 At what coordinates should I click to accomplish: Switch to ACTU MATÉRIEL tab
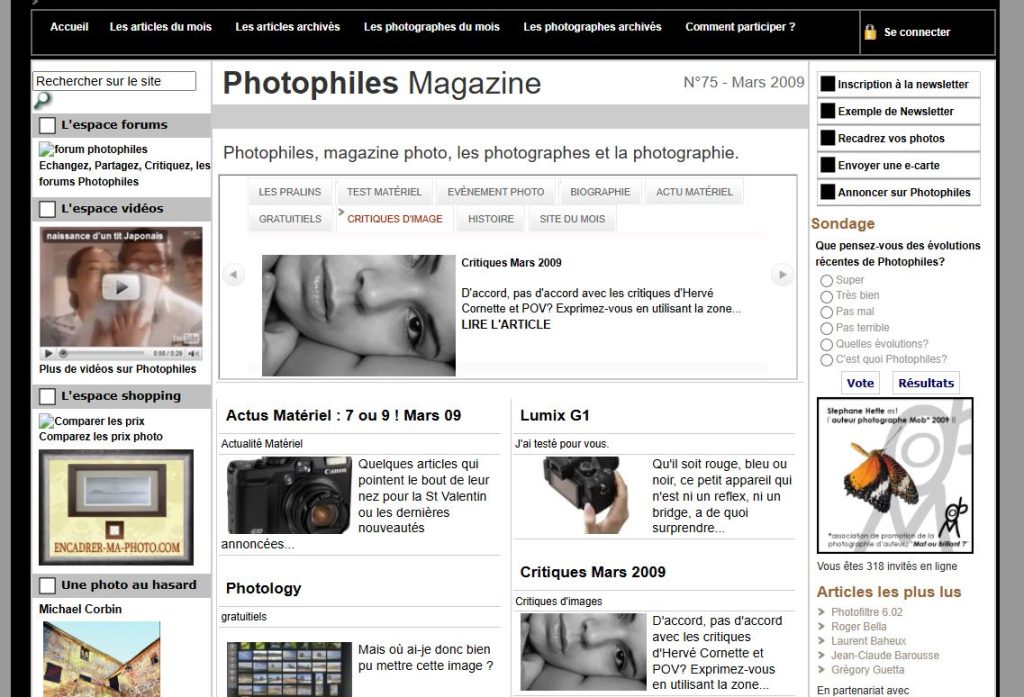[694, 192]
